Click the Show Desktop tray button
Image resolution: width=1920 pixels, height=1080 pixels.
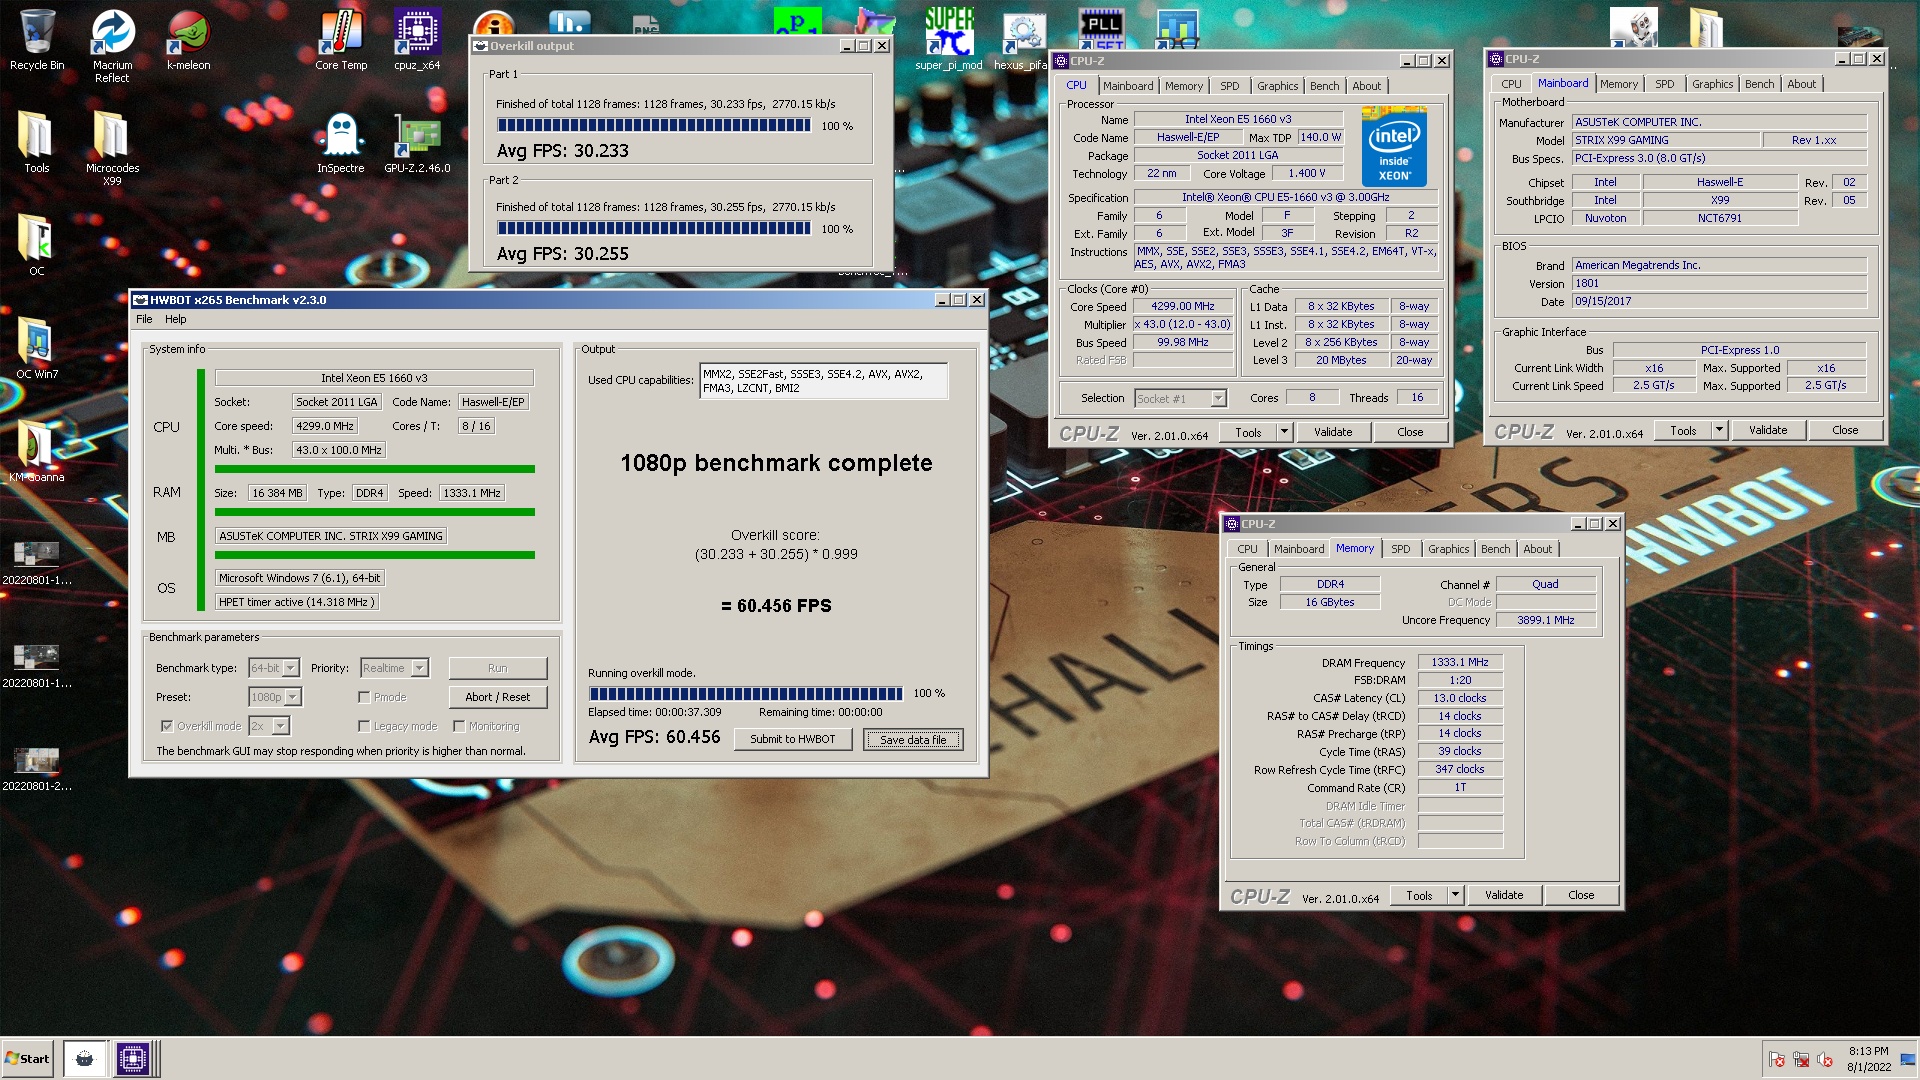pyautogui.click(x=1908, y=1059)
